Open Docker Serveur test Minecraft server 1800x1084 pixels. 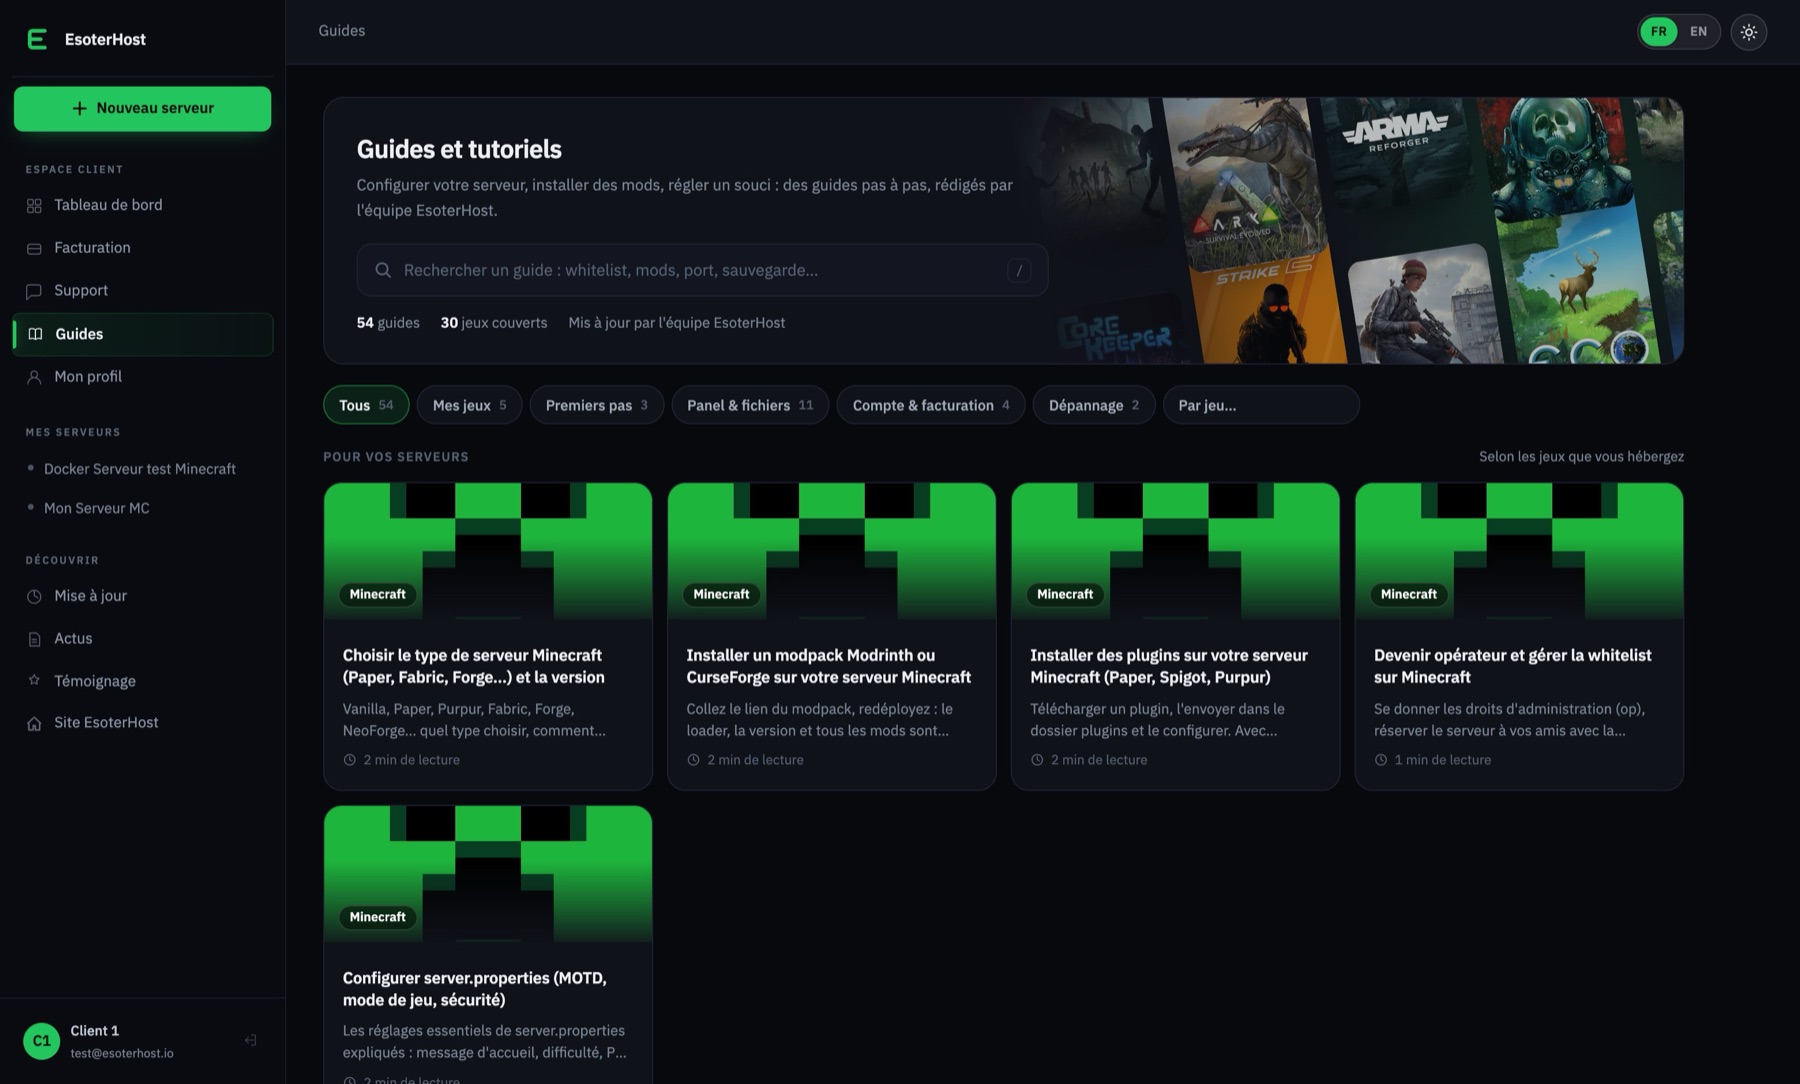[139, 469]
